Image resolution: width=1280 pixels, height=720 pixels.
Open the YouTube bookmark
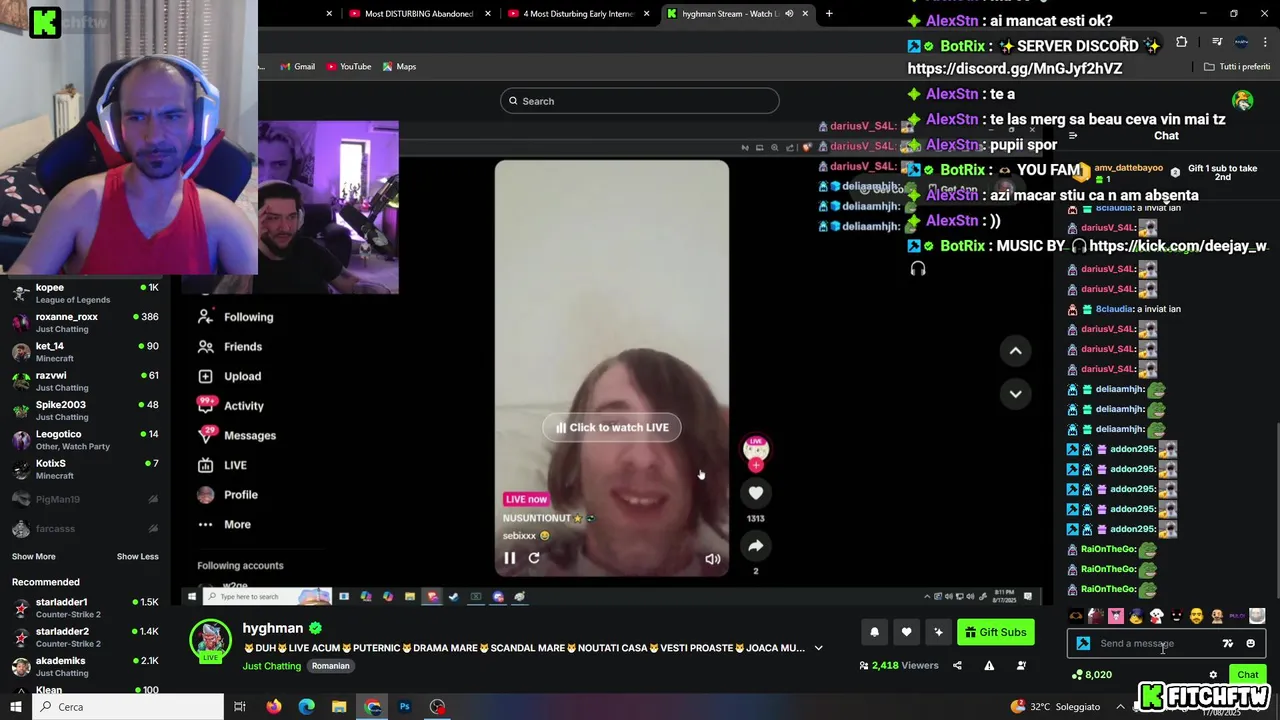pyautogui.click(x=348, y=67)
